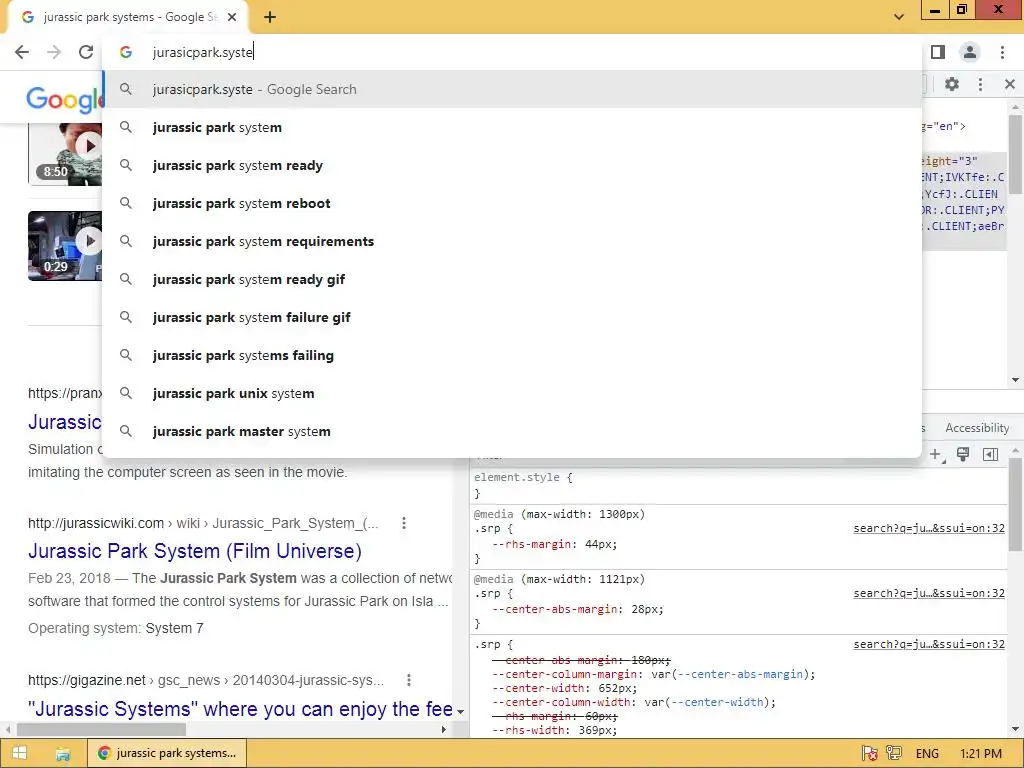The image size is (1024, 768).
Task: Toggle the browser side panel icon
Action: pos(938,52)
